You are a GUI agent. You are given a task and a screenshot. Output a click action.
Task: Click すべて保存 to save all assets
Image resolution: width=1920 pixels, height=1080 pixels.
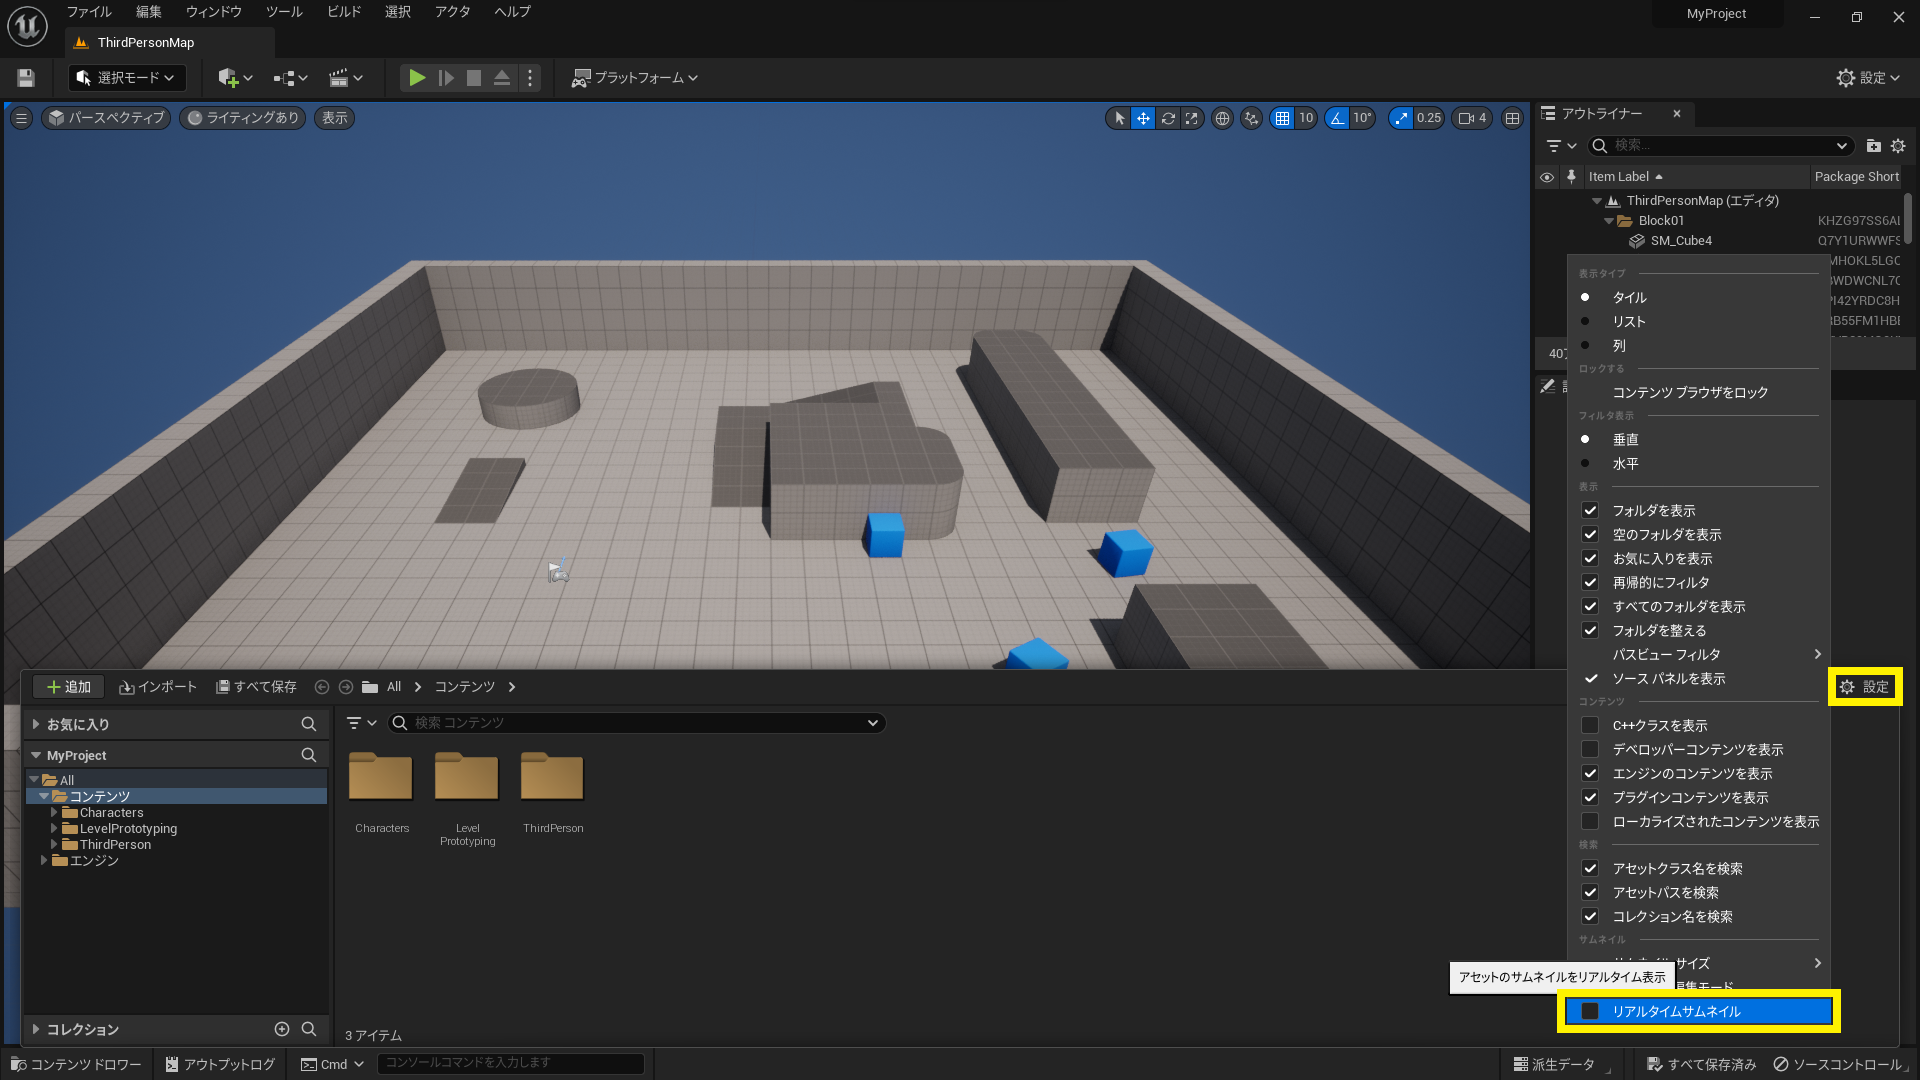pos(256,687)
